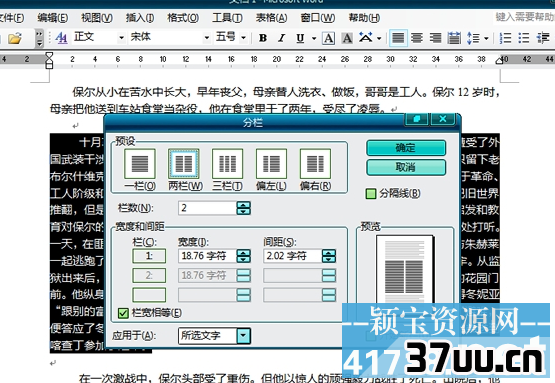Screen dimensions: 555x383
Task: Open the font name 宋体 dropdown
Action: [x=207, y=38]
